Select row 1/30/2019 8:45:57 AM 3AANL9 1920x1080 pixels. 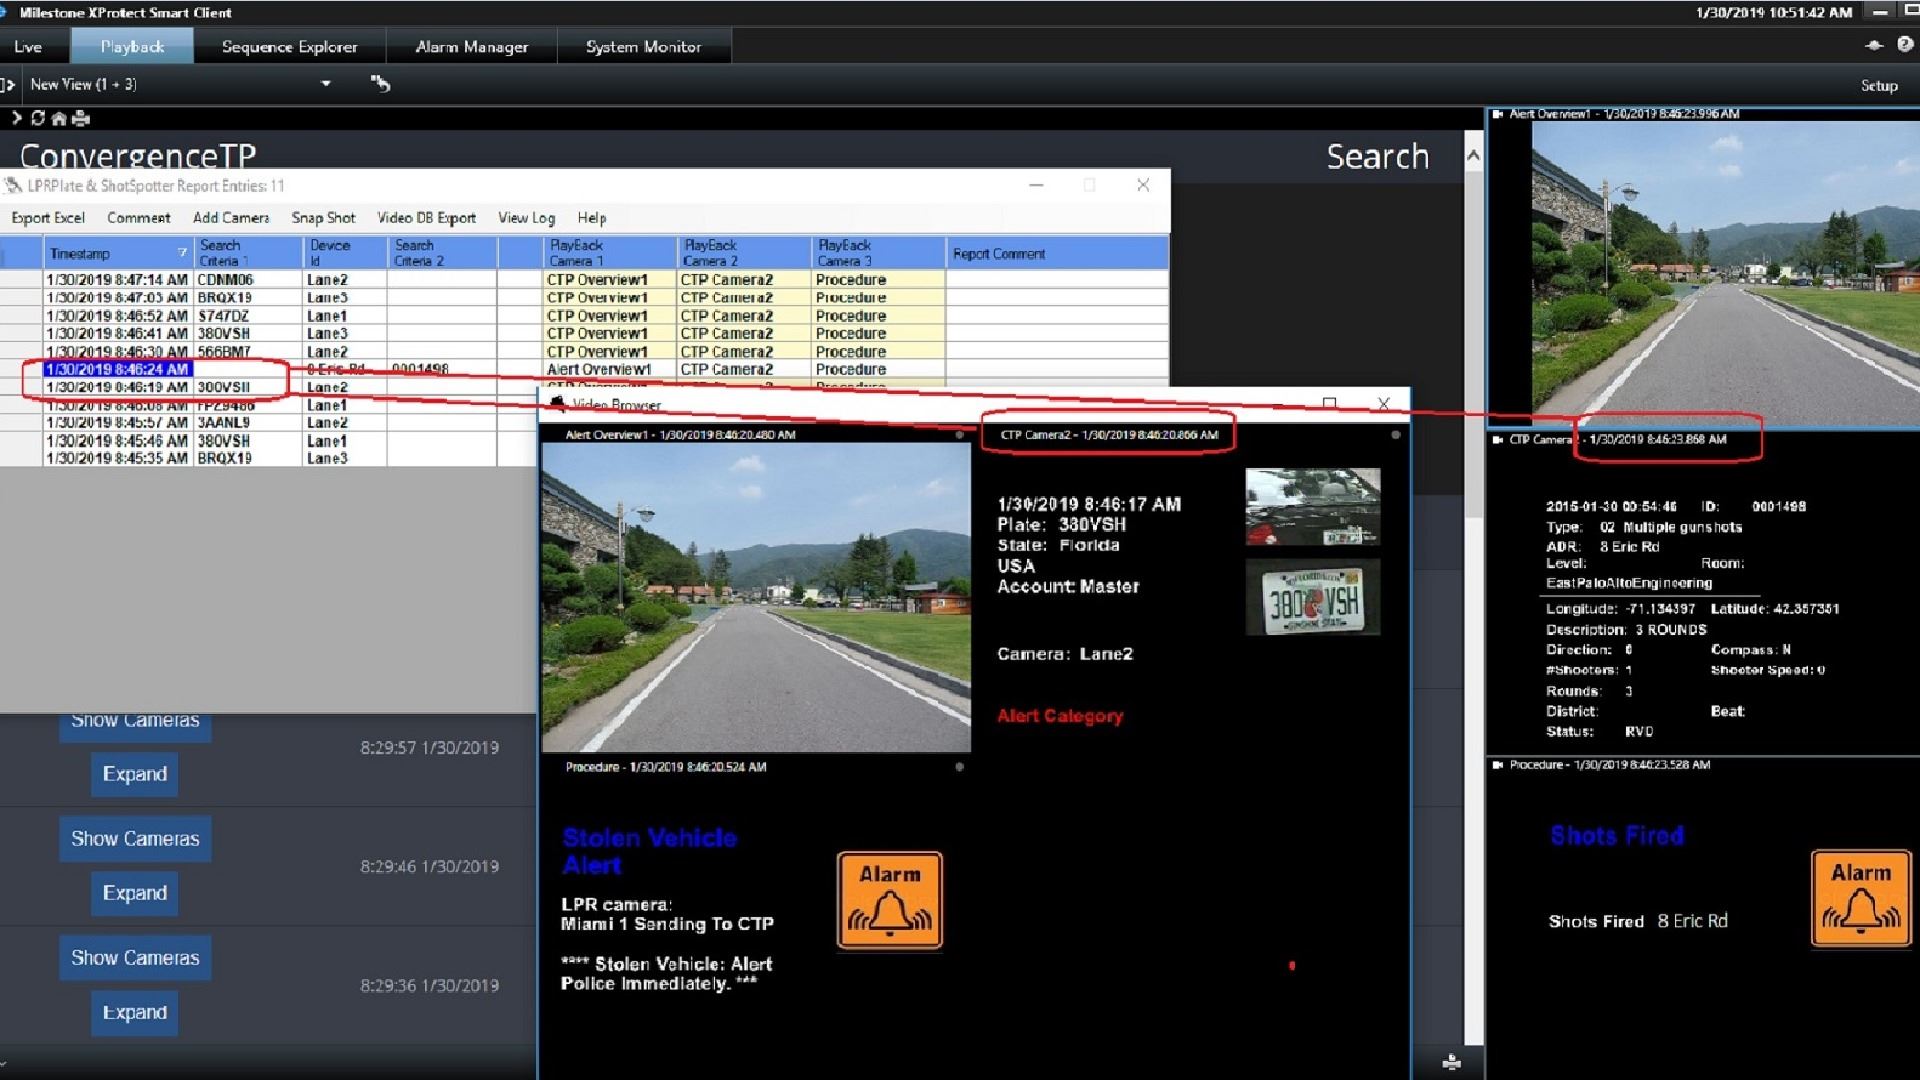[270, 423]
